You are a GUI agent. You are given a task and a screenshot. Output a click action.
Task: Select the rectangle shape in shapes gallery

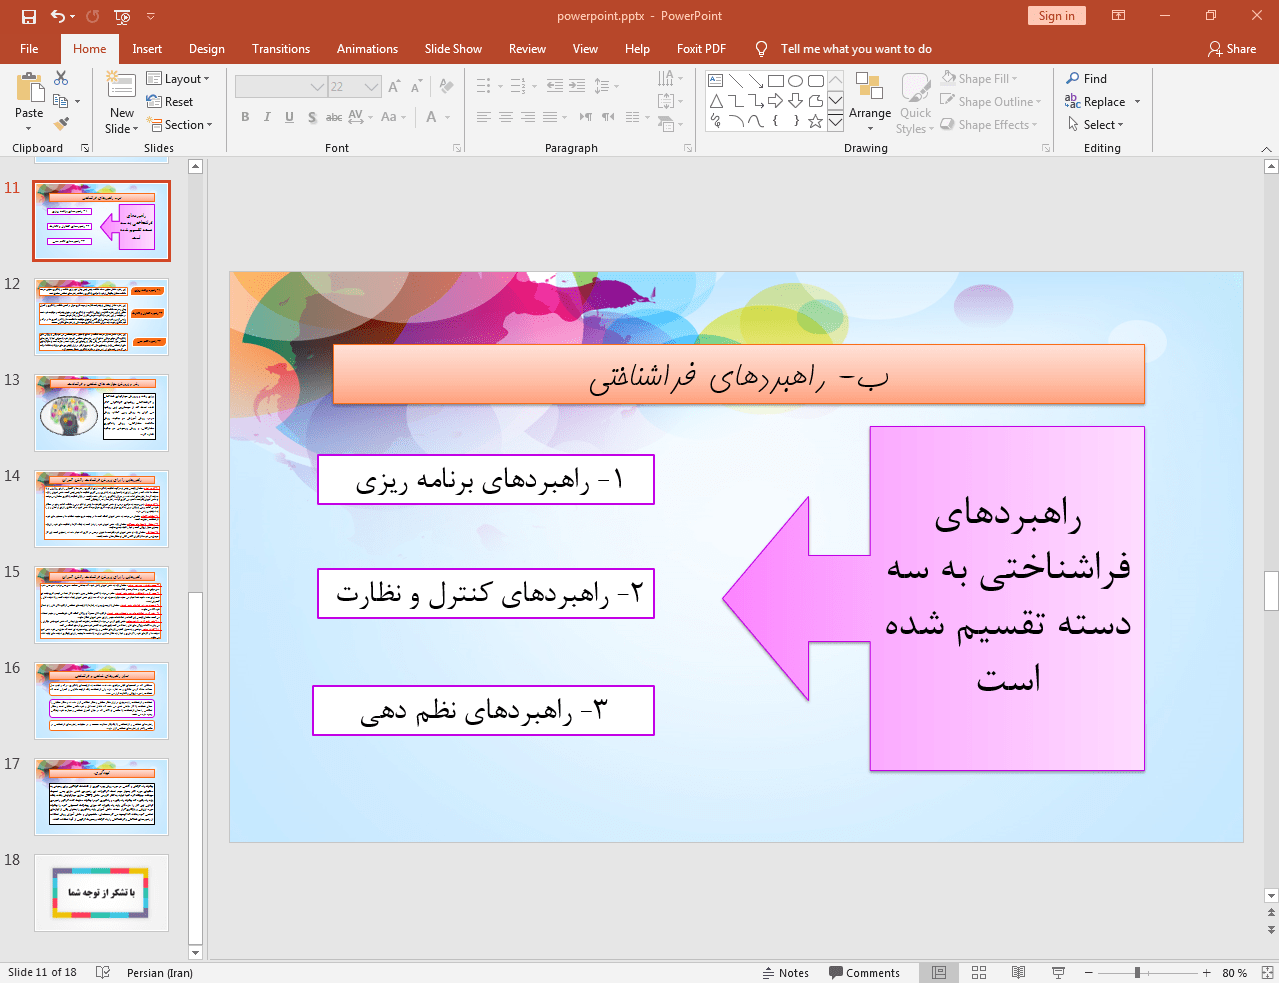tap(776, 81)
